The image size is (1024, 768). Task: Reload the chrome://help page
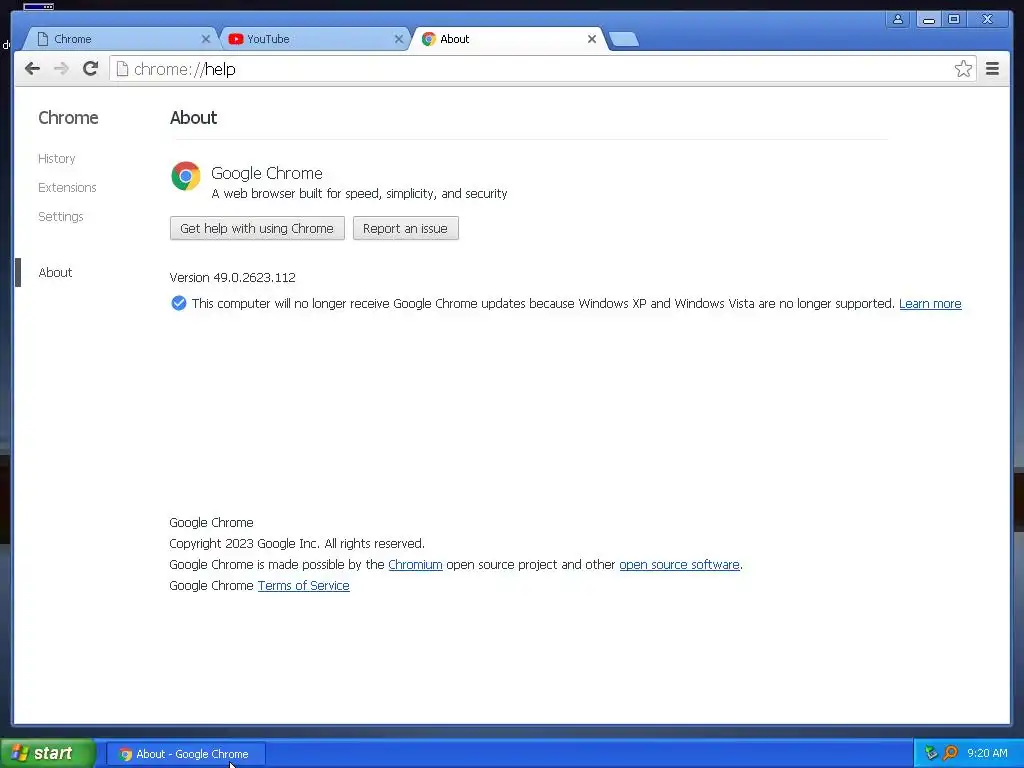point(91,69)
